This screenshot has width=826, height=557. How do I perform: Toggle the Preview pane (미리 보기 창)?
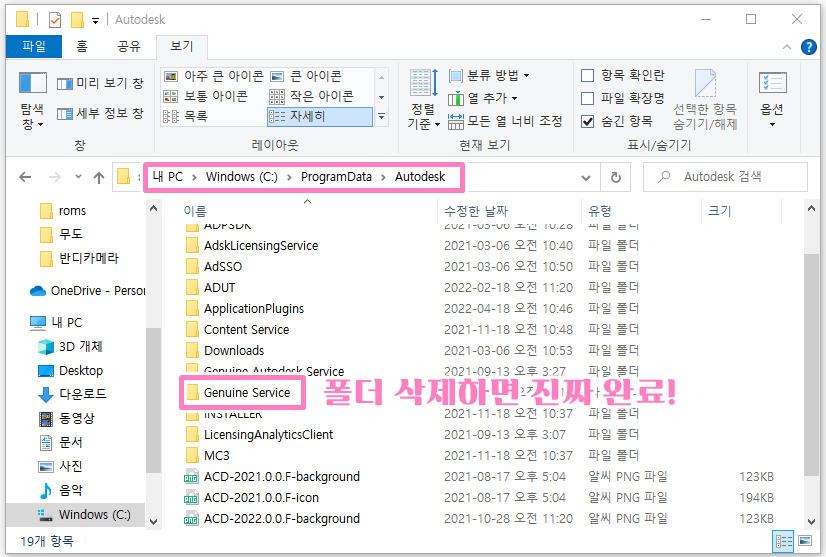coord(100,83)
